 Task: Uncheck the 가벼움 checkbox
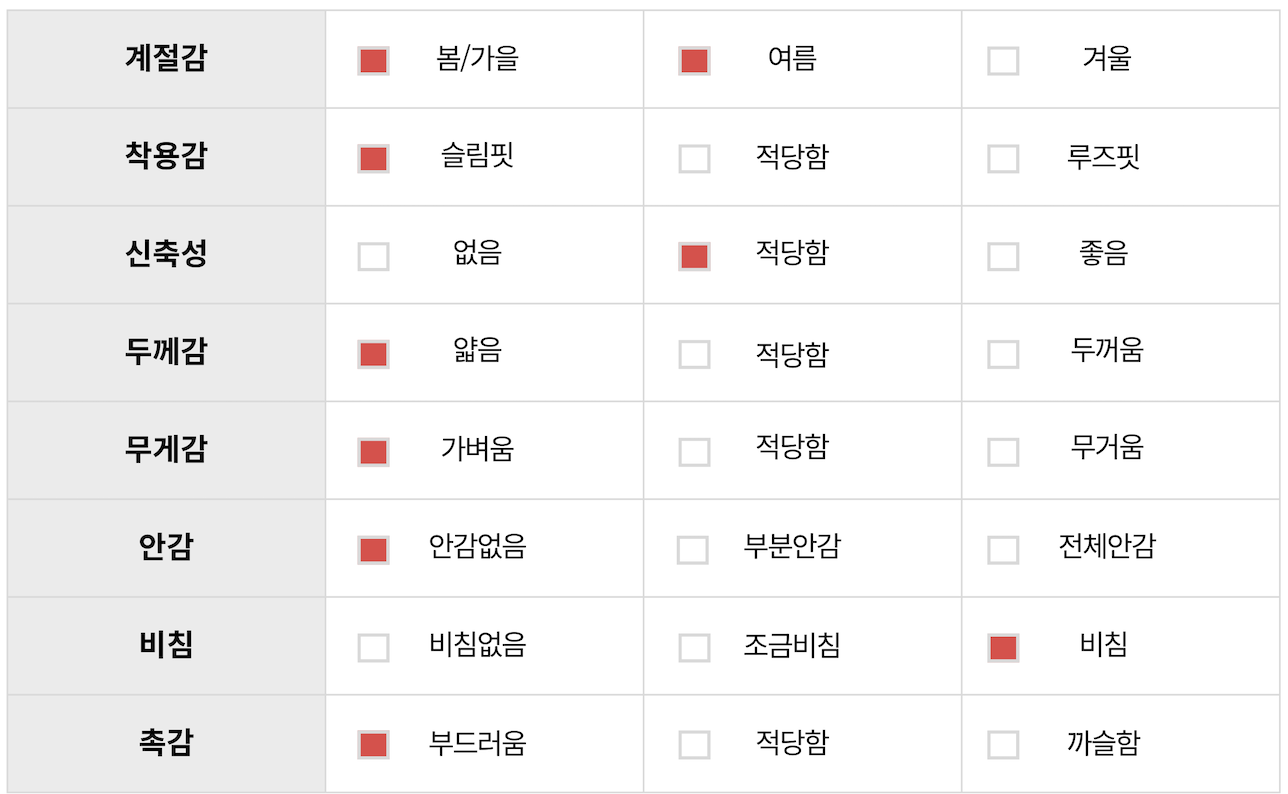tap(373, 452)
